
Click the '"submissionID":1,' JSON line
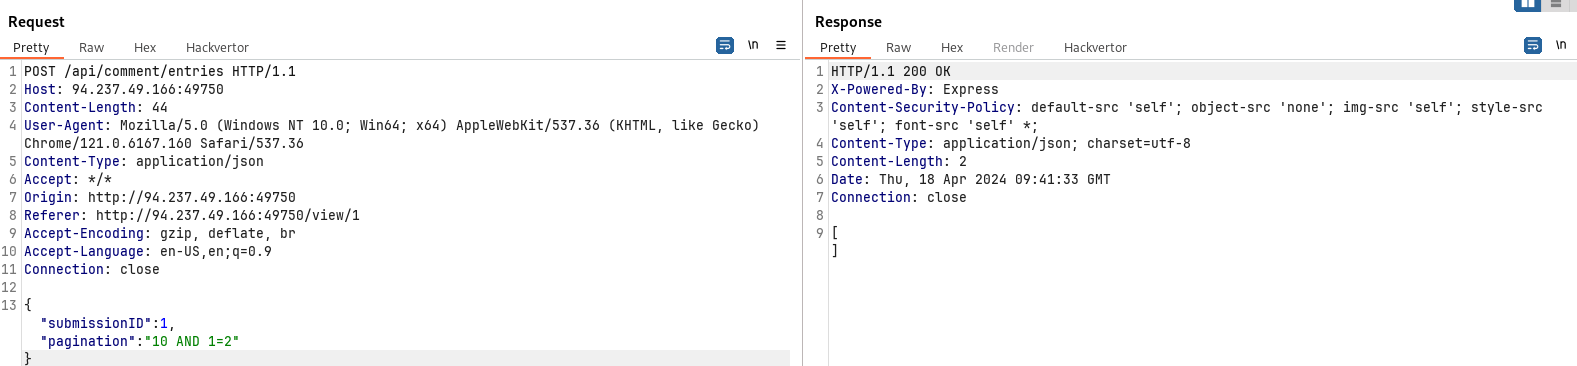(x=108, y=323)
